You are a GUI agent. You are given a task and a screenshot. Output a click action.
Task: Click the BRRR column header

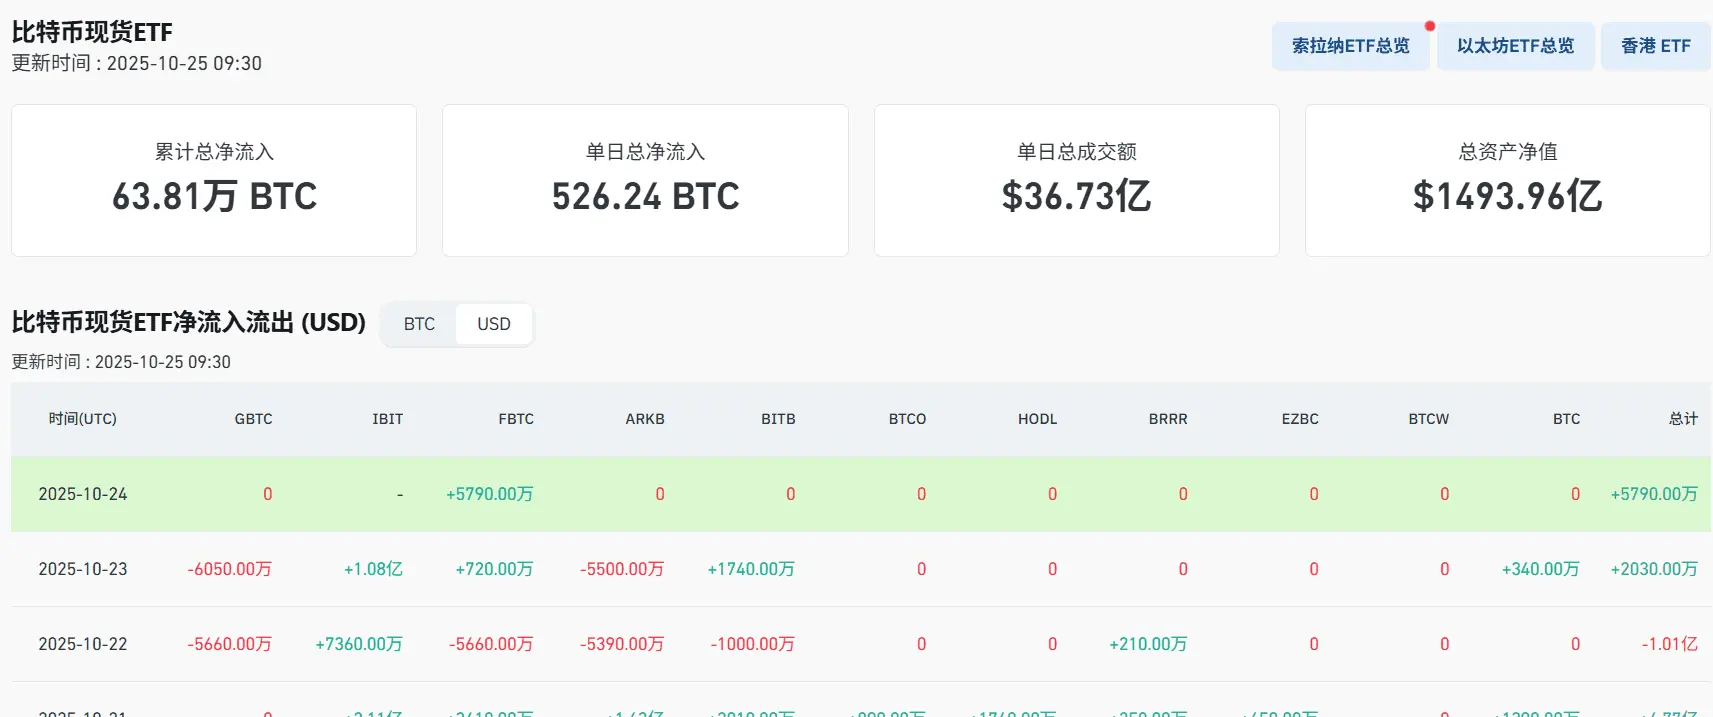pyautogui.click(x=1168, y=419)
